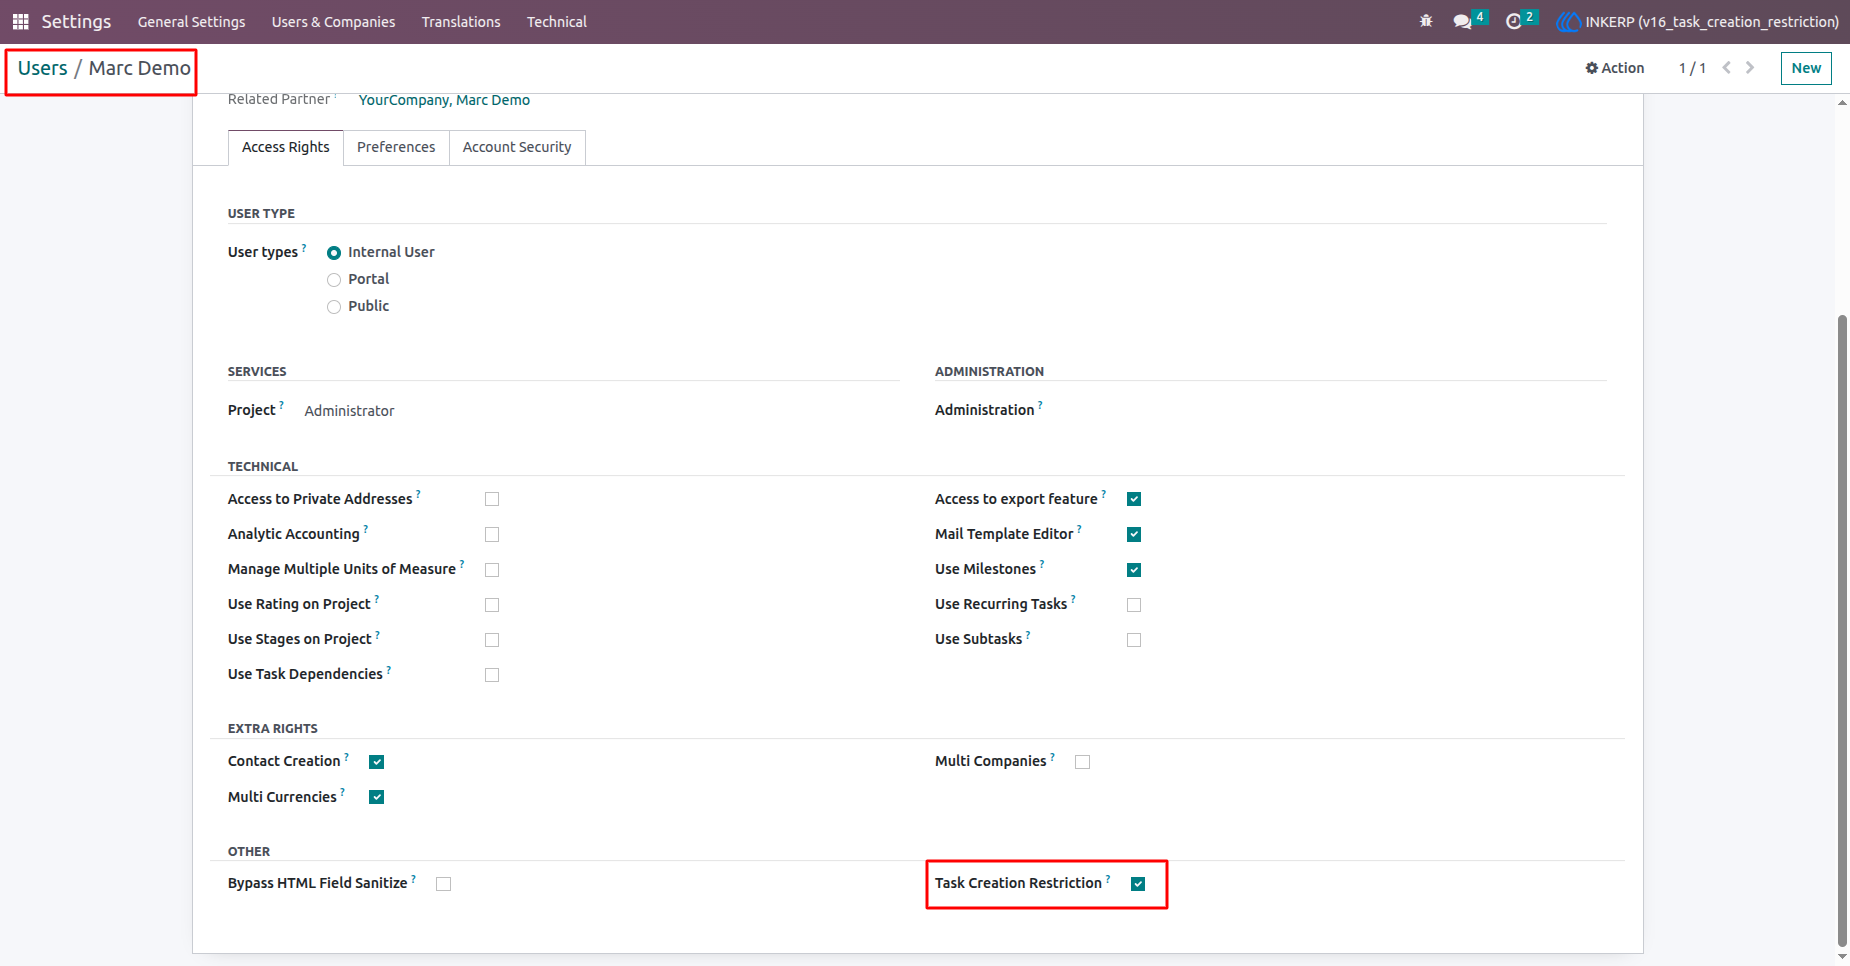Go to previous record arrow
Screen dimensions: 1850x966
1726,68
